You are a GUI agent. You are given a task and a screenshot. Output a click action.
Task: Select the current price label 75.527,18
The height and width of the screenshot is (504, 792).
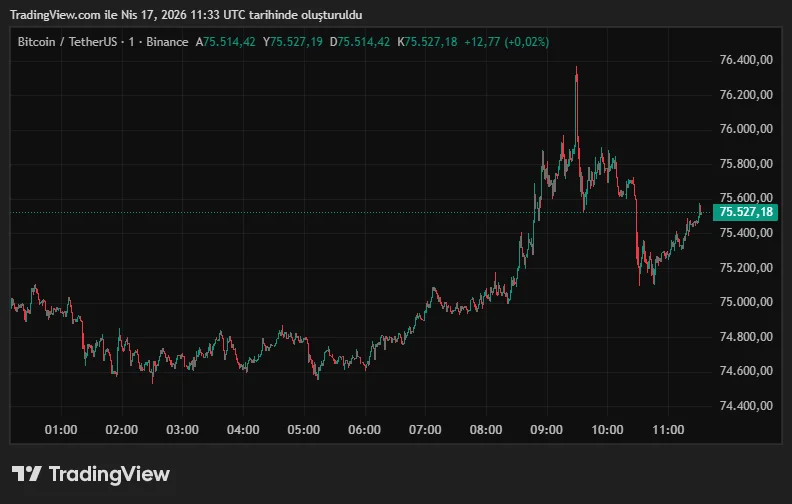point(745,212)
